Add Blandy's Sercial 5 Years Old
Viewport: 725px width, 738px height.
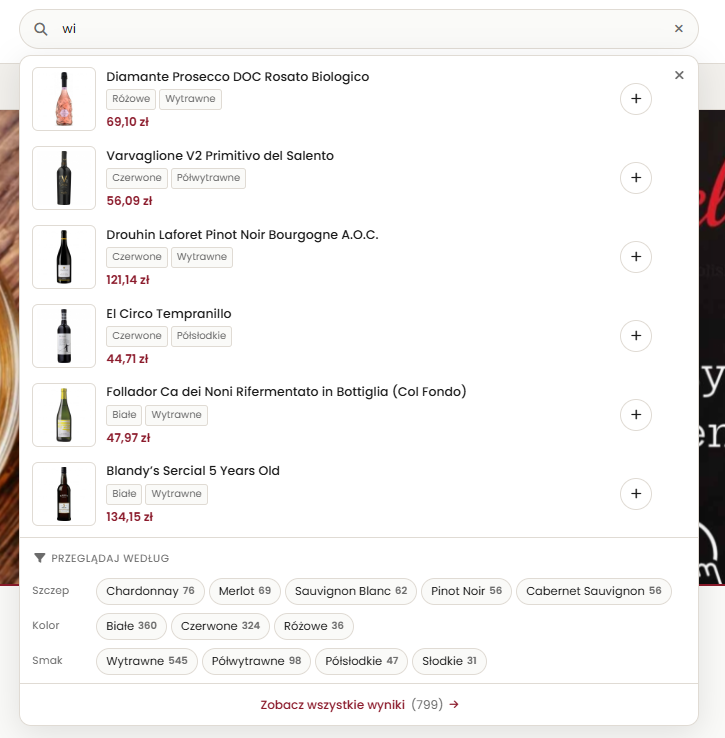tap(636, 494)
